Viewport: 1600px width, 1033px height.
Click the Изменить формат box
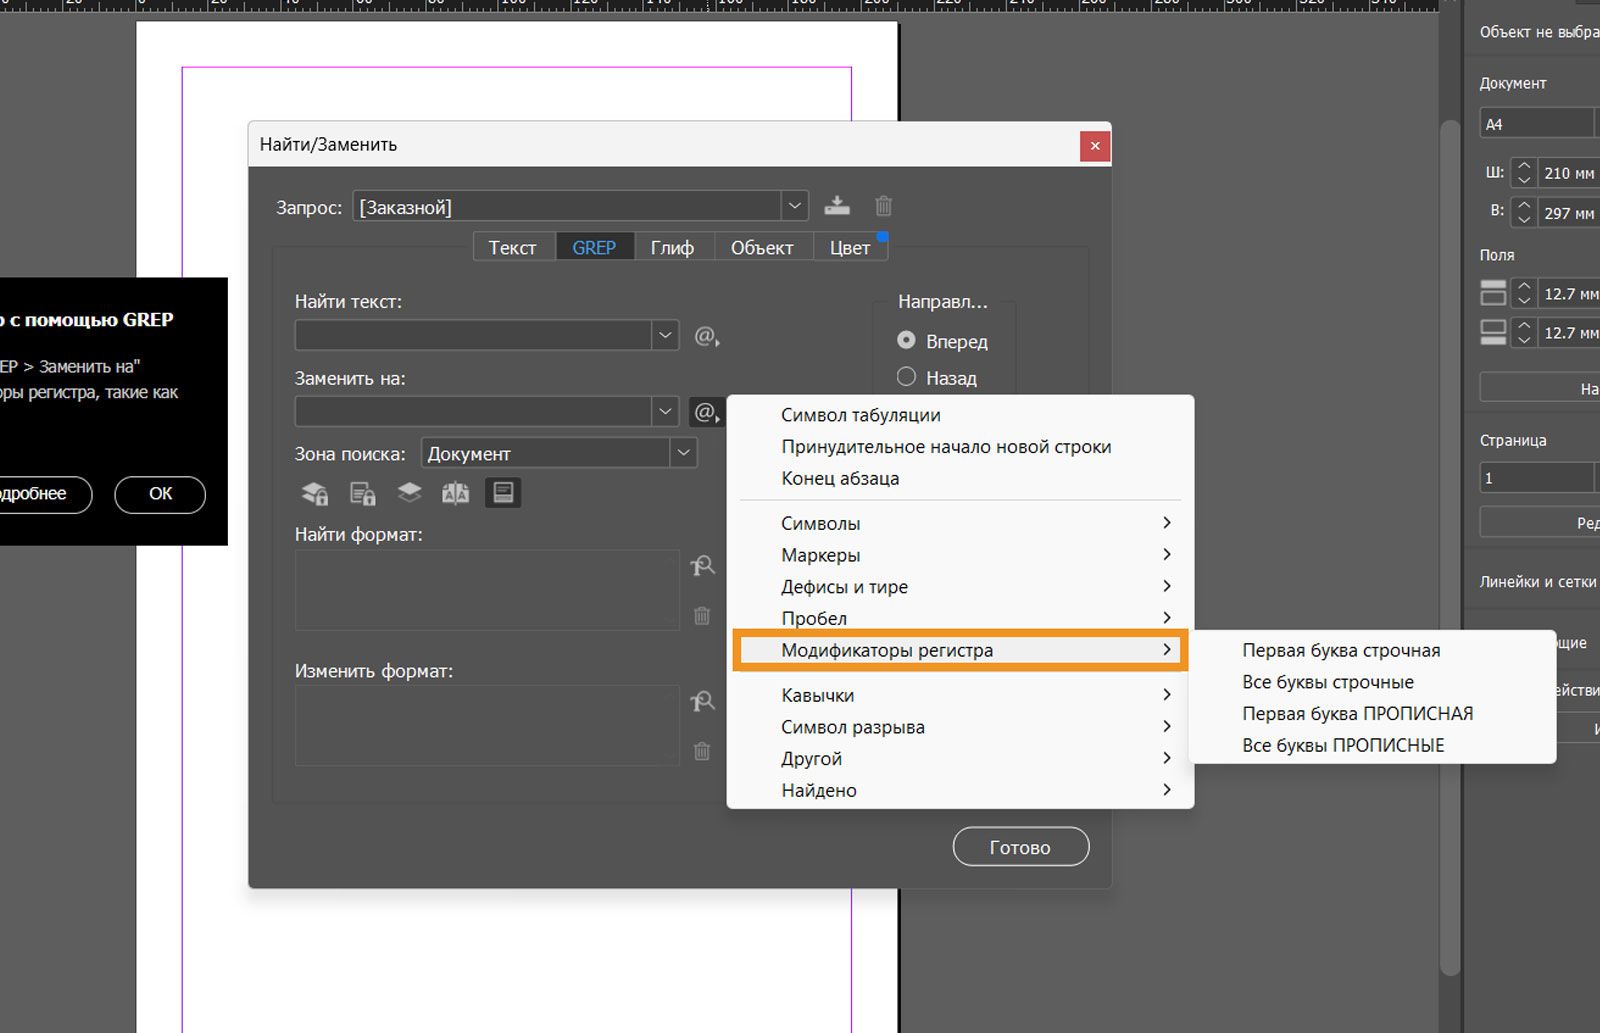pyautogui.click(x=487, y=726)
